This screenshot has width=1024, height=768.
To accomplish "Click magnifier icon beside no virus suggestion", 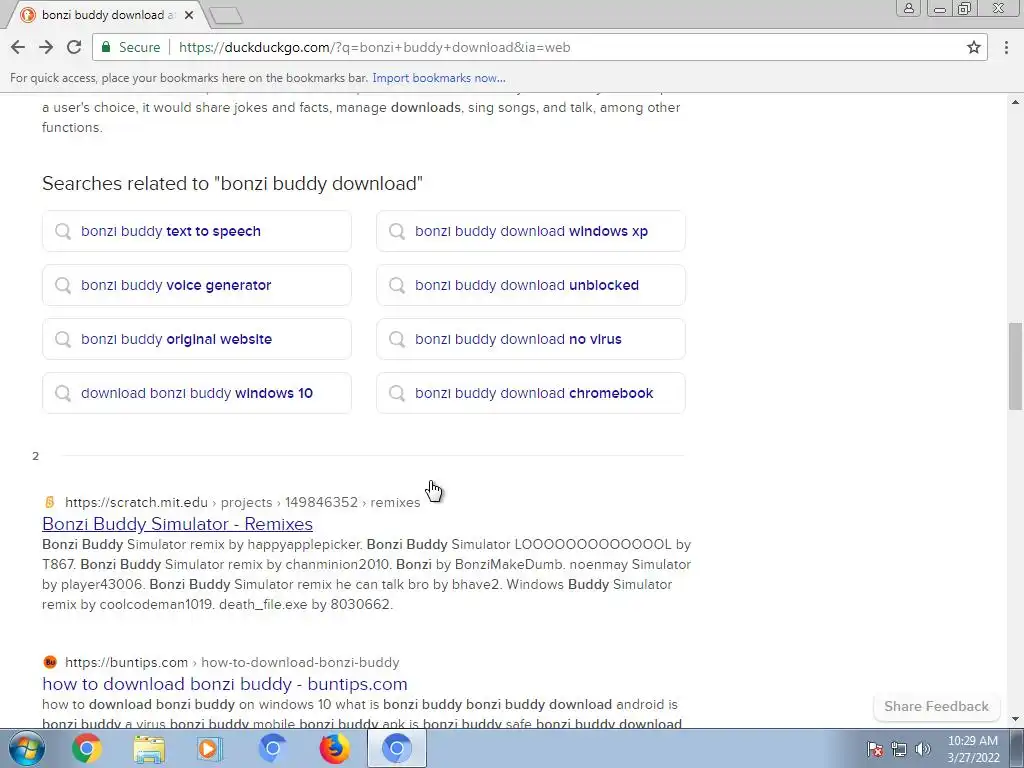I will click(x=397, y=339).
